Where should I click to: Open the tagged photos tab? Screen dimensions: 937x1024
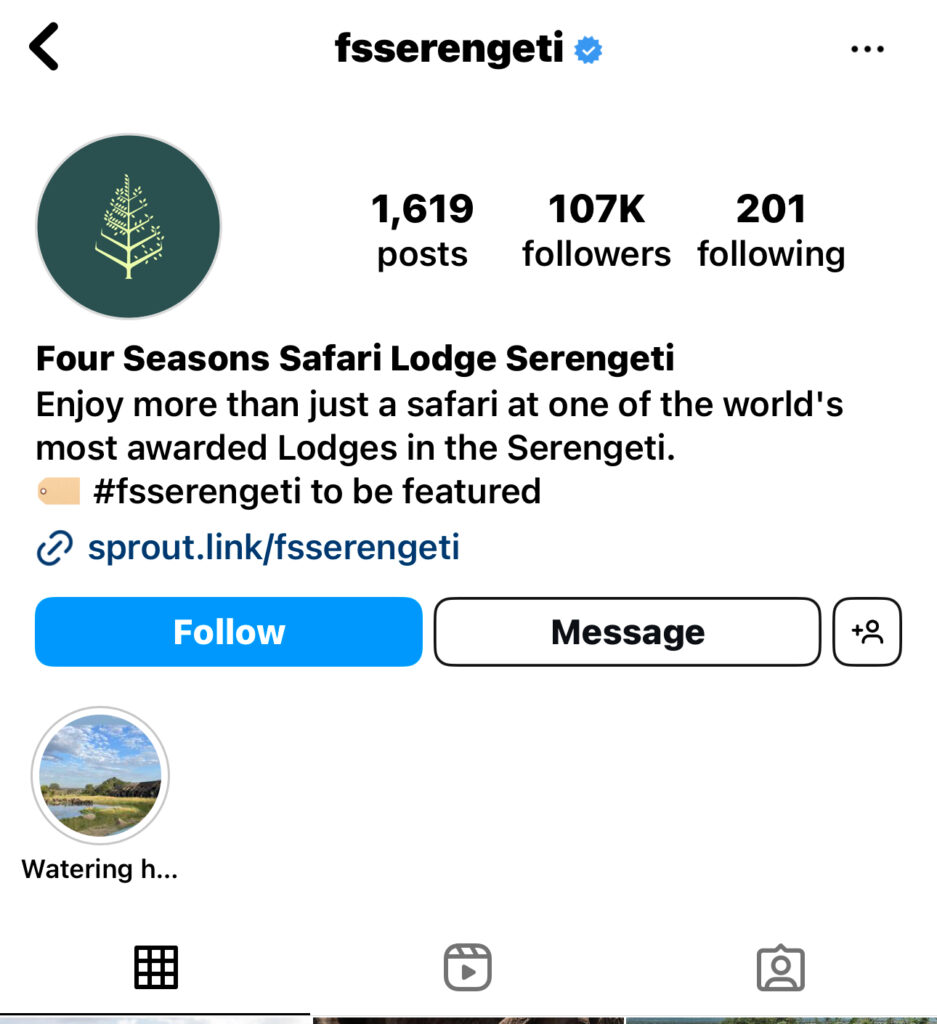(x=780, y=967)
